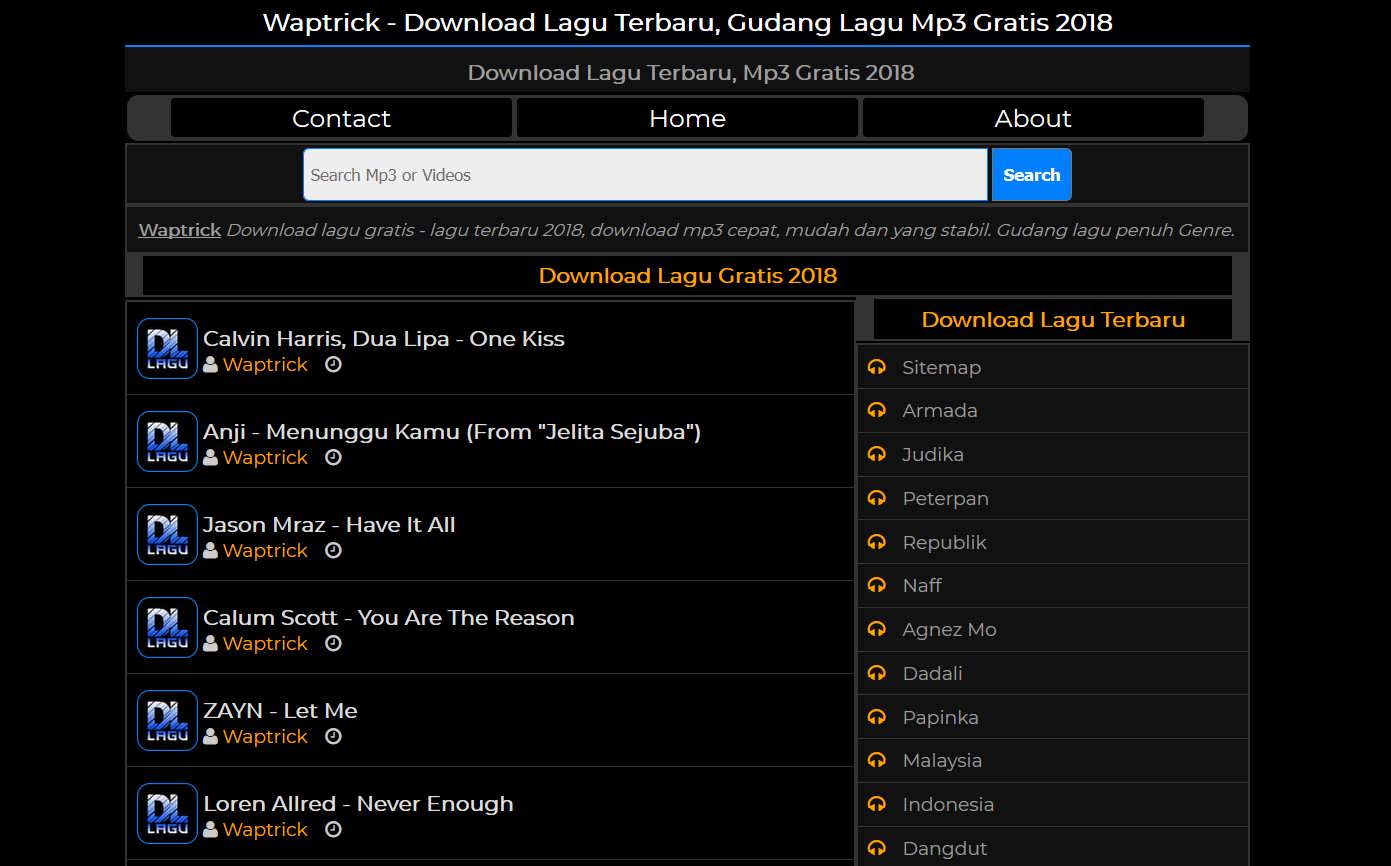
Task: Open Jason Mraz - Have It All
Action: (x=329, y=525)
